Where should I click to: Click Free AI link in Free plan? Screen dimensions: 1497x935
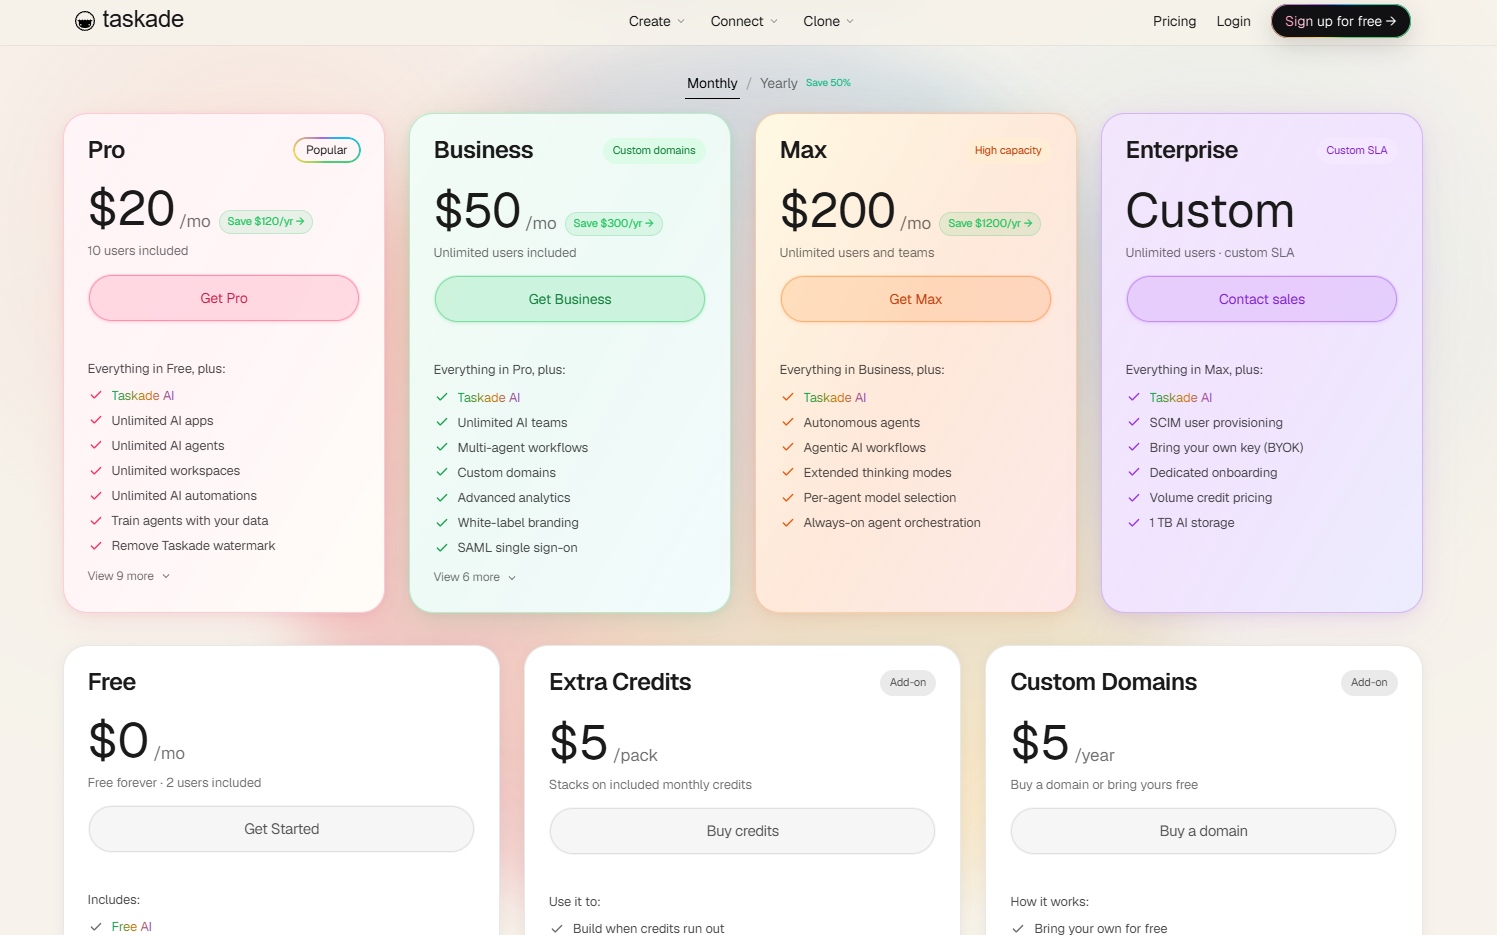(x=132, y=927)
